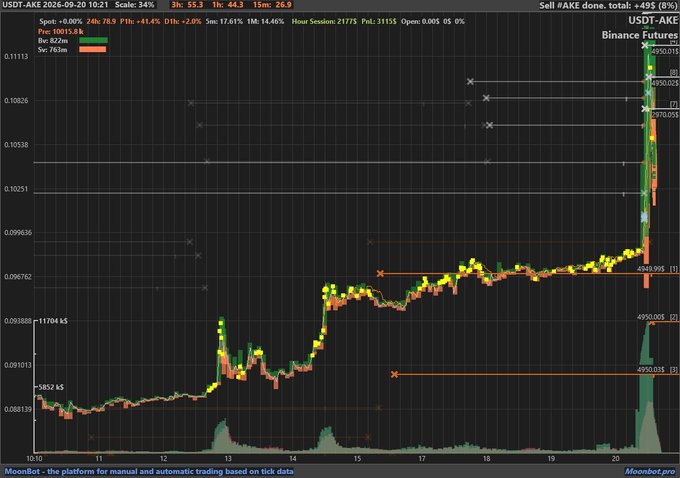Click the 20 hour time axis label
Viewport: 680px width, 478px height.
615,458
